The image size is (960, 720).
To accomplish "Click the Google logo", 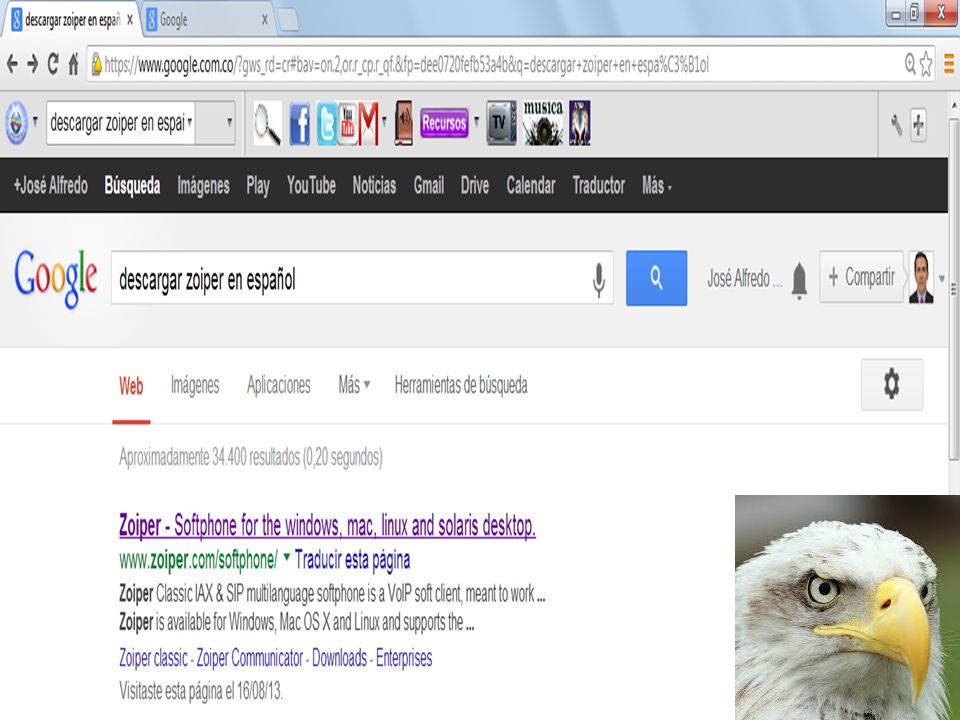I will point(56,279).
